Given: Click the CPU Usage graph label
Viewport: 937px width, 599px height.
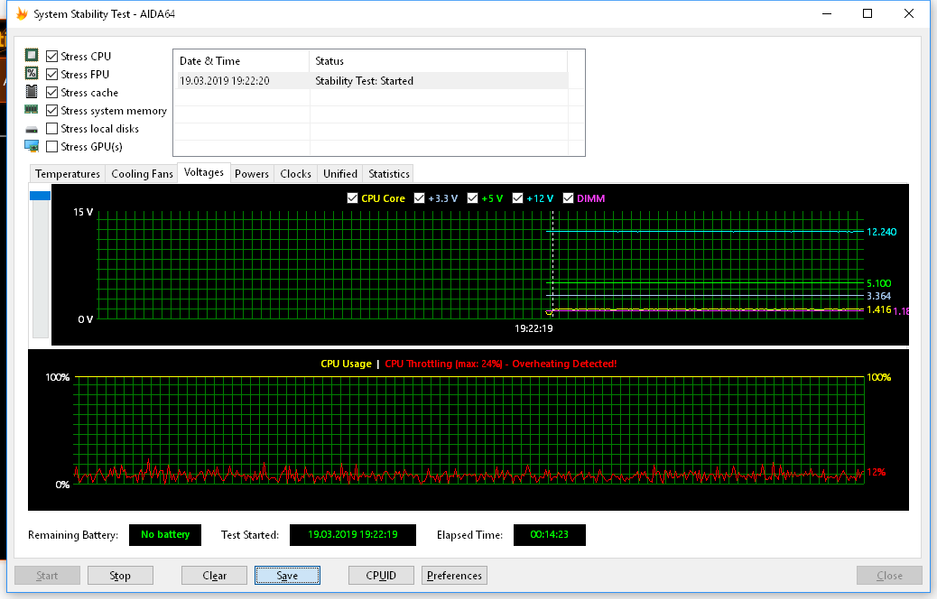Looking at the screenshot, I should coord(346,363).
